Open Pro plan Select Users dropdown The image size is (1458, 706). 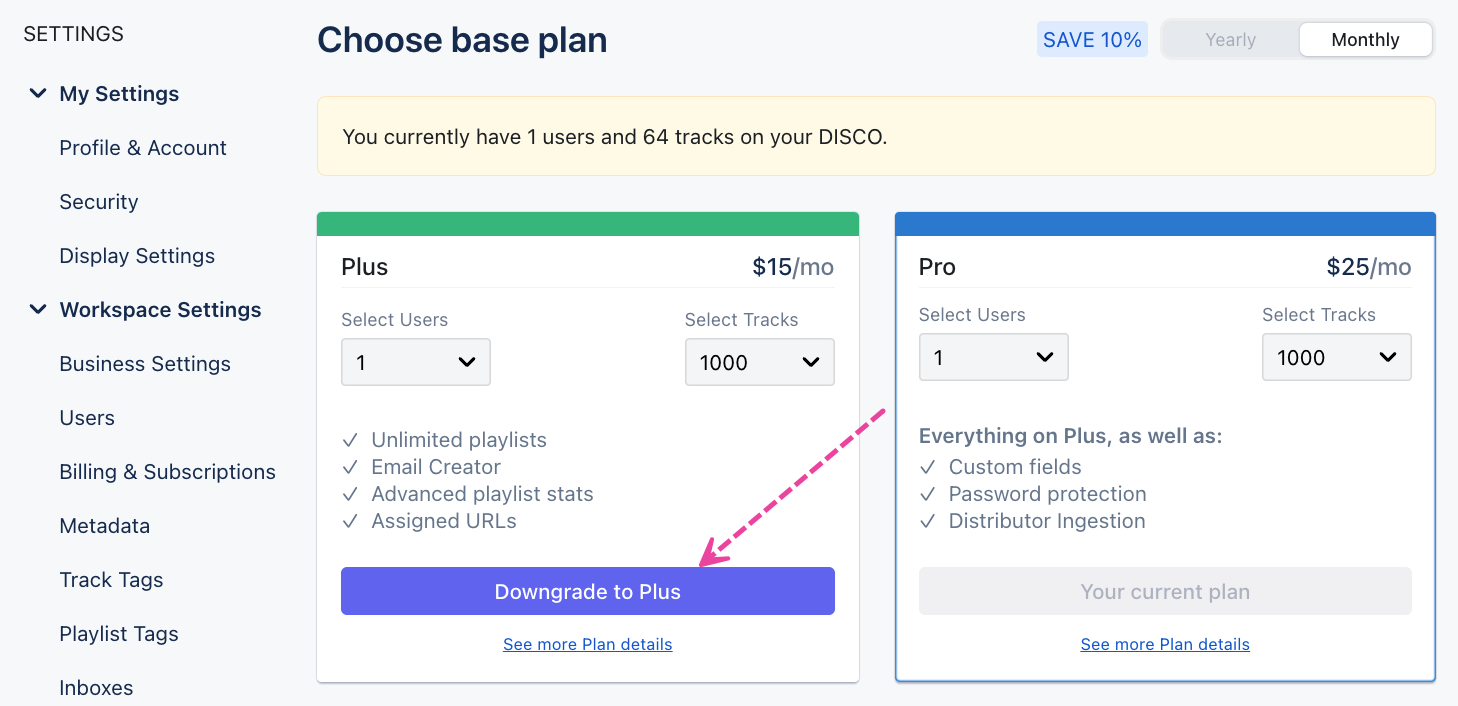pos(993,357)
